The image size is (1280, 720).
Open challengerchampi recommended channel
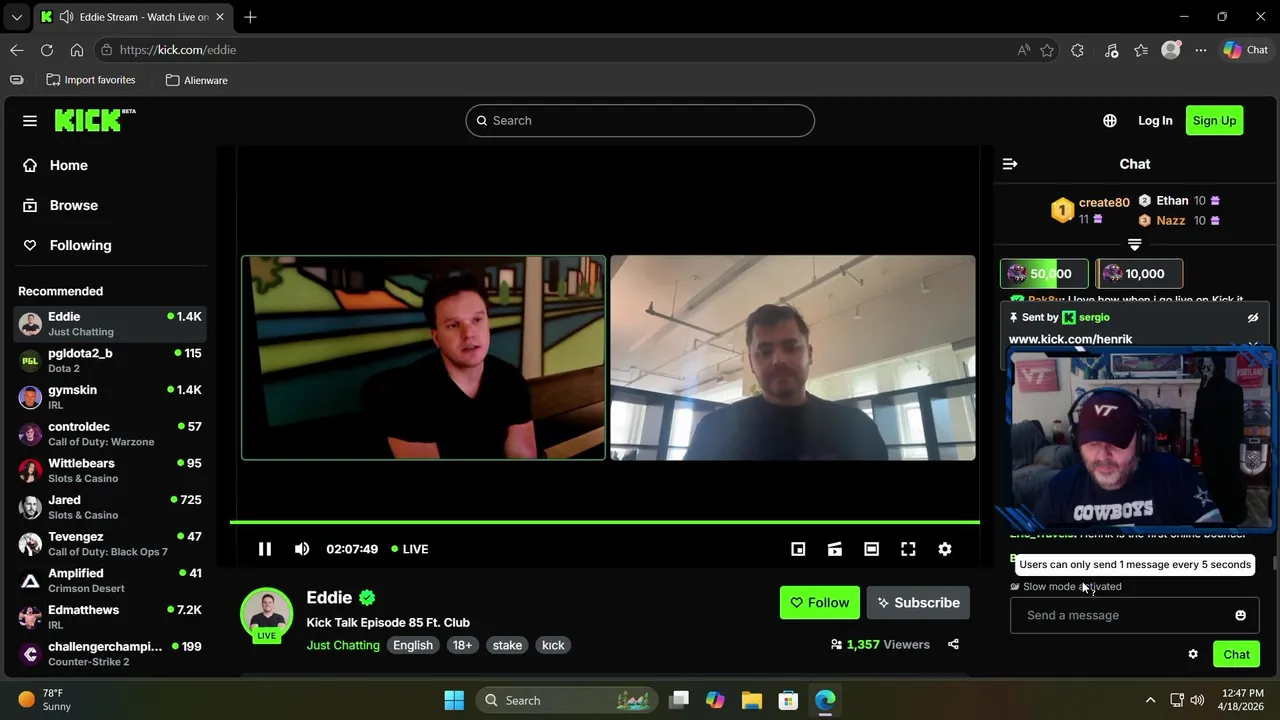click(110, 654)
